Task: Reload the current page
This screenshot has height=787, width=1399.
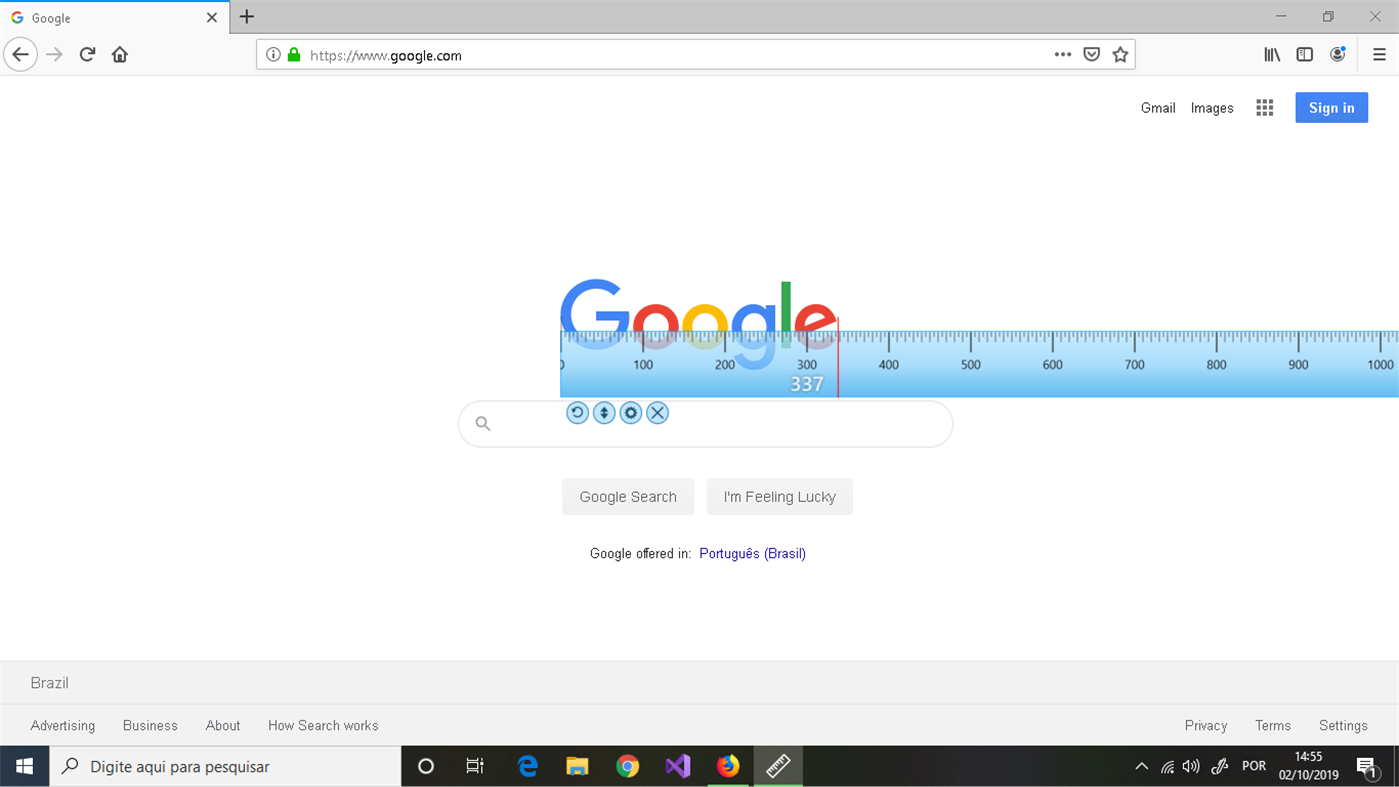Action: (87, 55)
